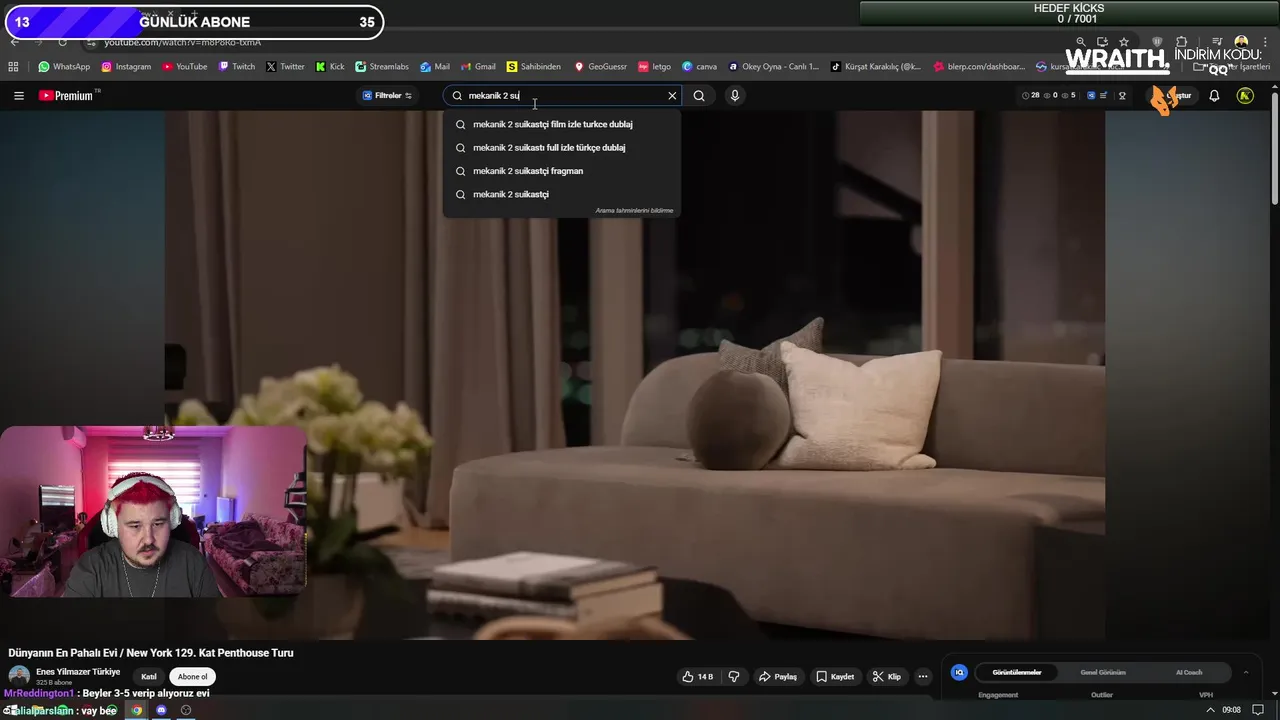Open the taskbar clock 09:08
Viewport: 1280px width, 720px height.
pyautogui.click(x=1232, y=711)
